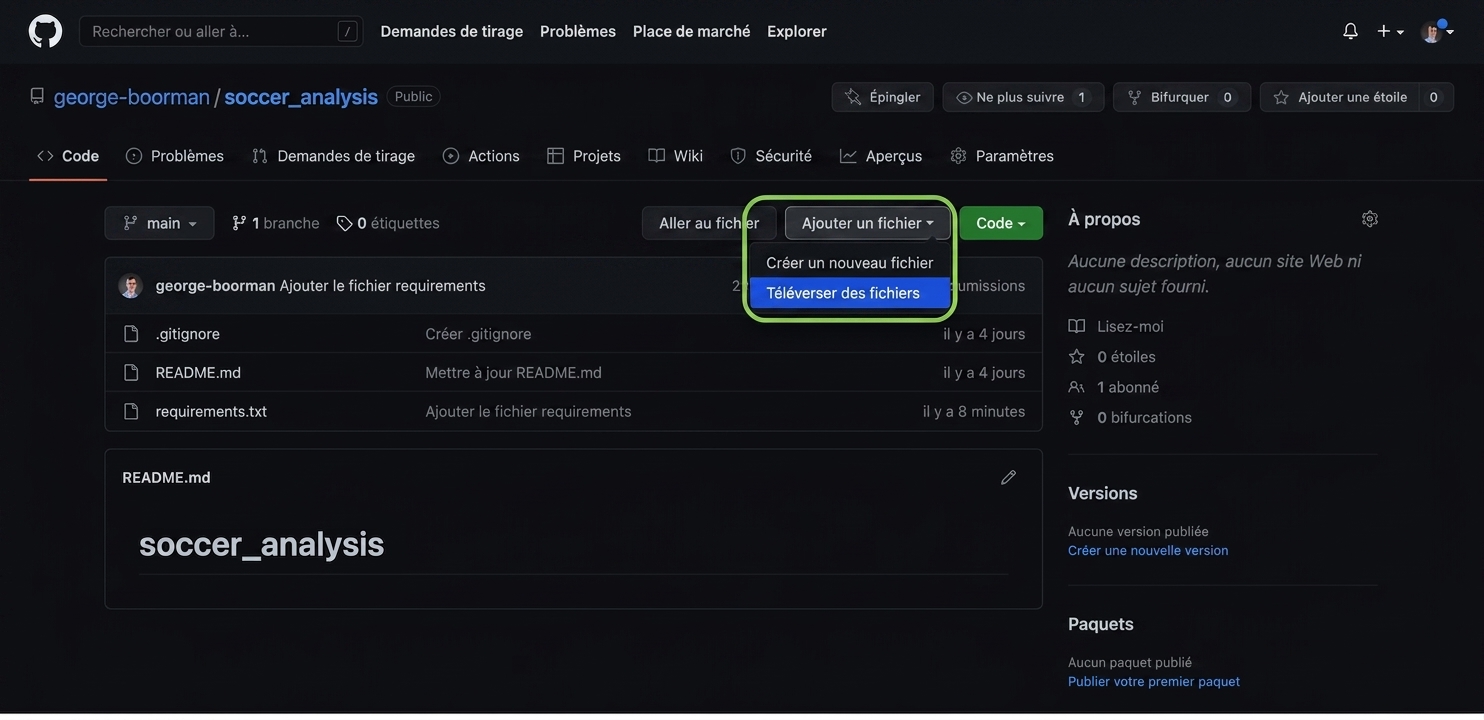The width and height of the screenshot is (1484, 720).
Task: Click the tag icon beside étiquettes
Action: pos(344,223)
